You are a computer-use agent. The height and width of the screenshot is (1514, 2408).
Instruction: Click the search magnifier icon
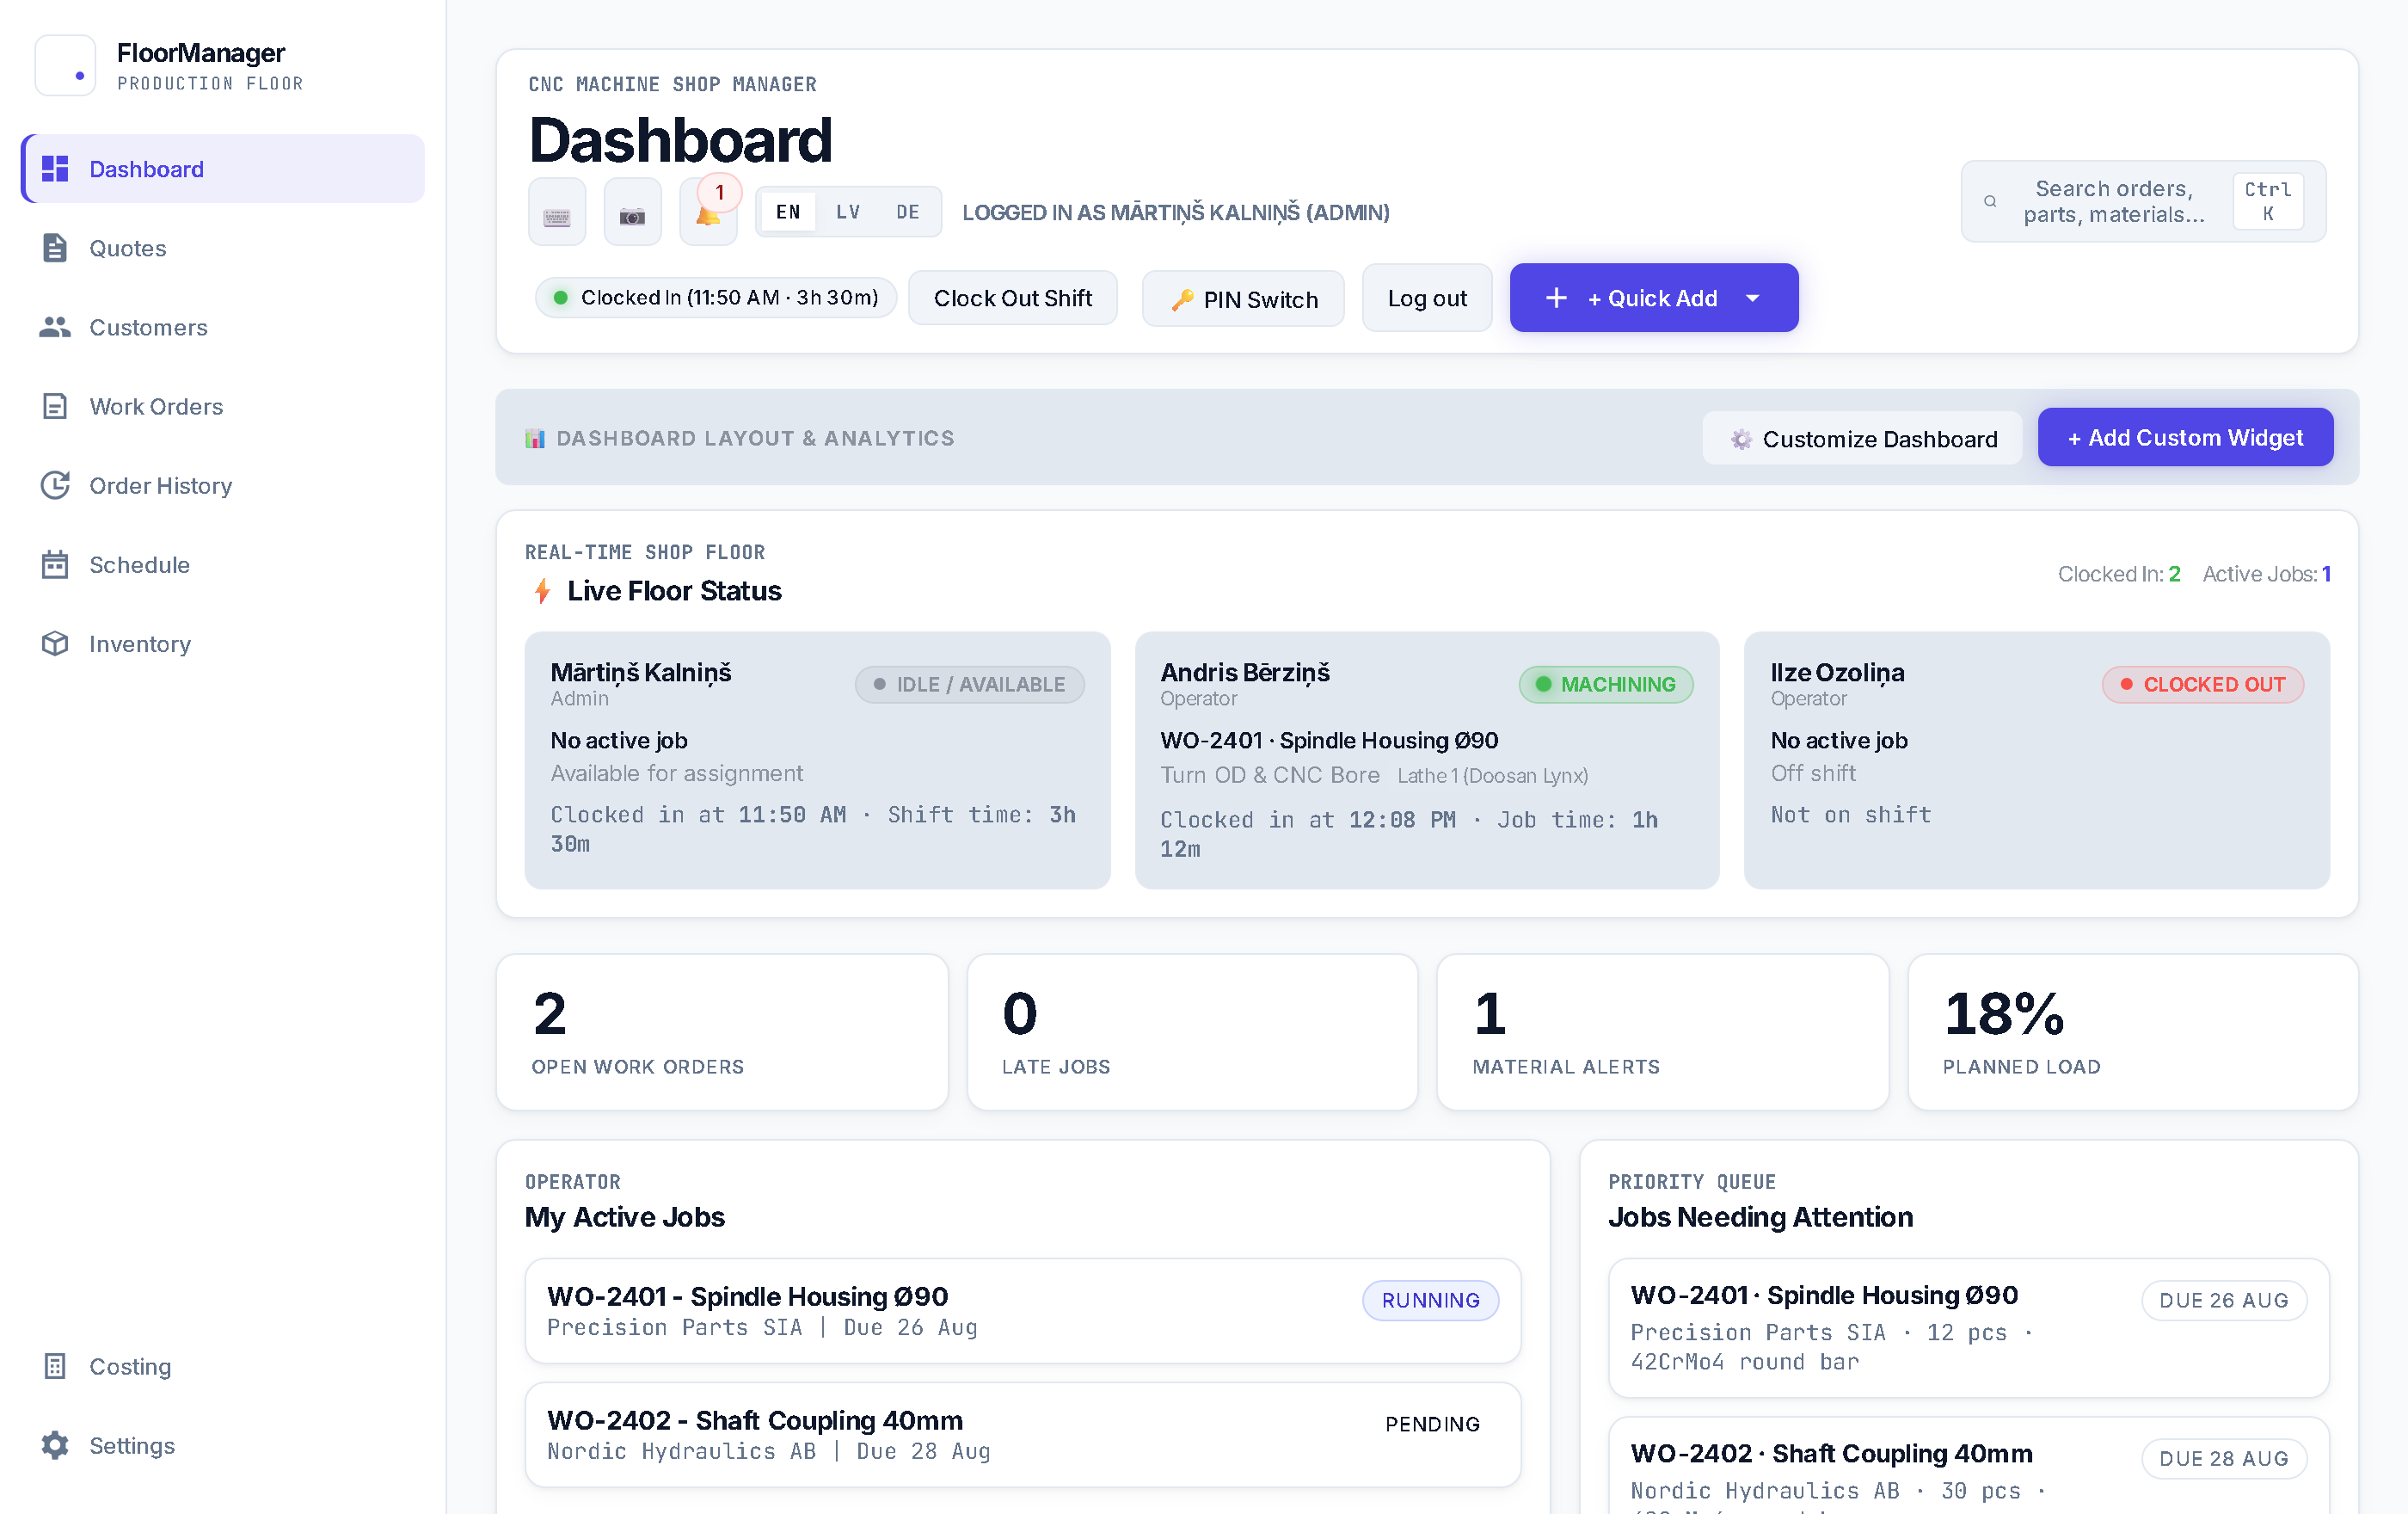1990,201
